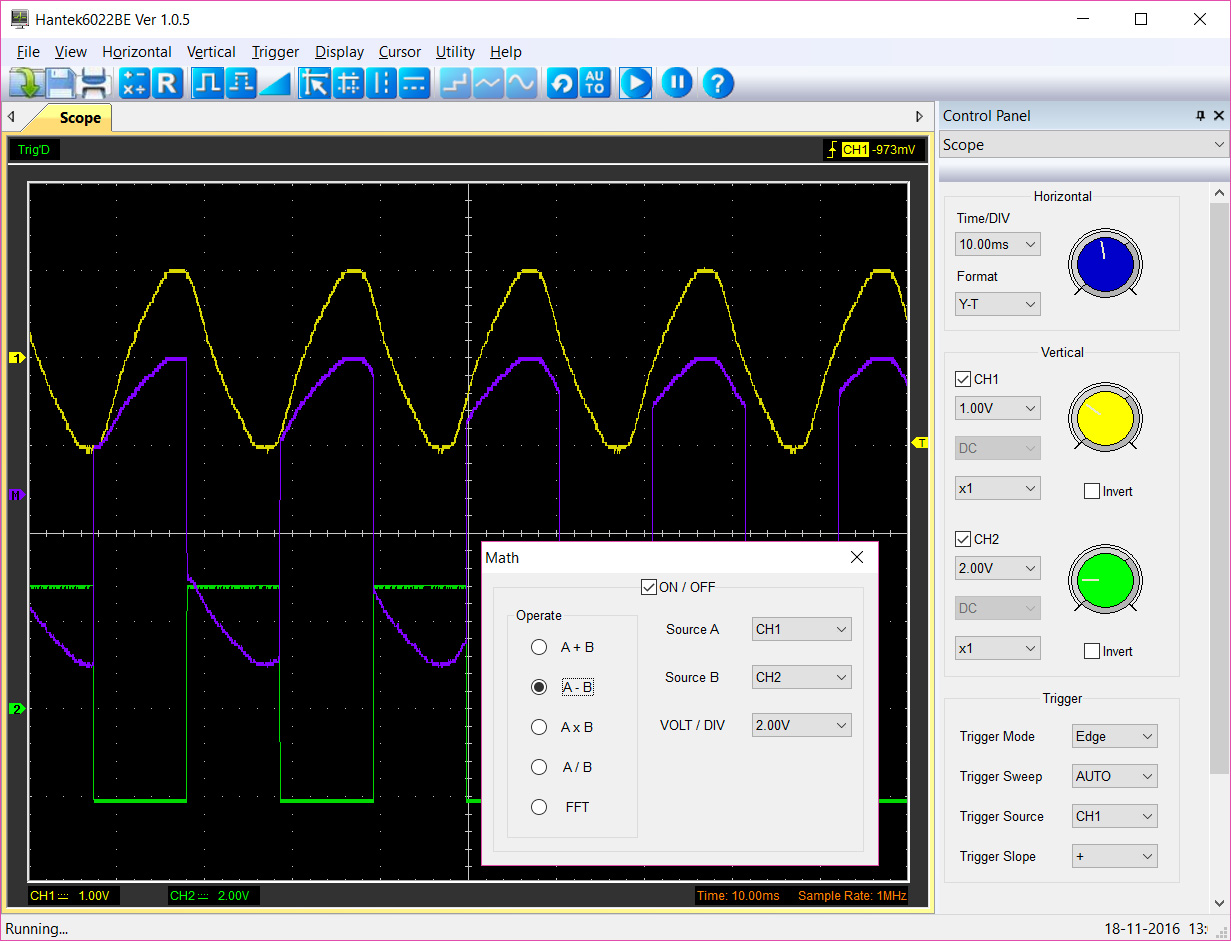Click the Reference waveform R icon

[167, 83]
